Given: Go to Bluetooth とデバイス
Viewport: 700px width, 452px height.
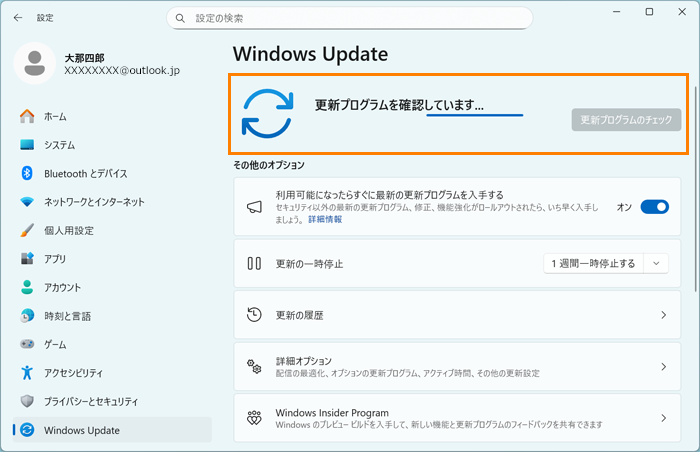Looking at the screenshot, I should coord(112,174).
